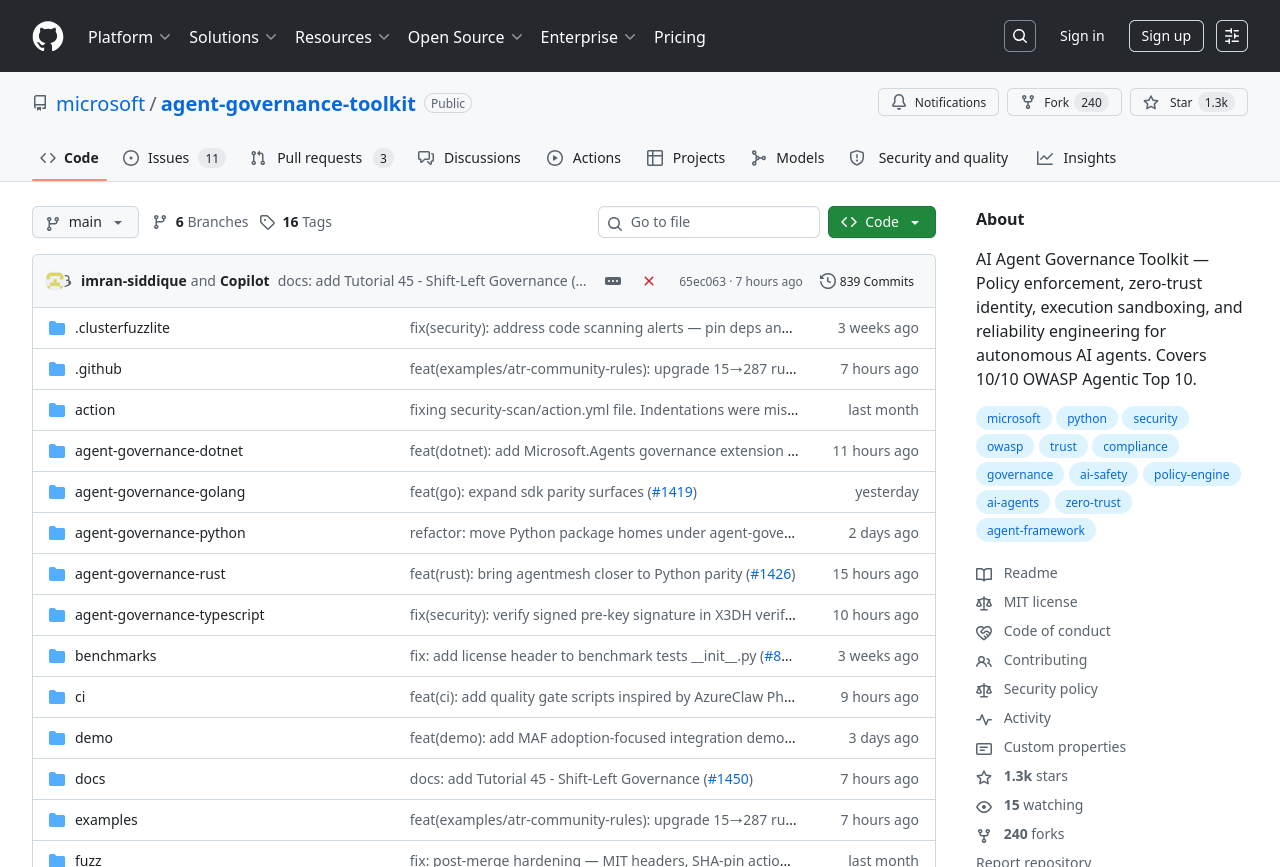
Task: Fork the repository
Action: [x=1055, y=102]
